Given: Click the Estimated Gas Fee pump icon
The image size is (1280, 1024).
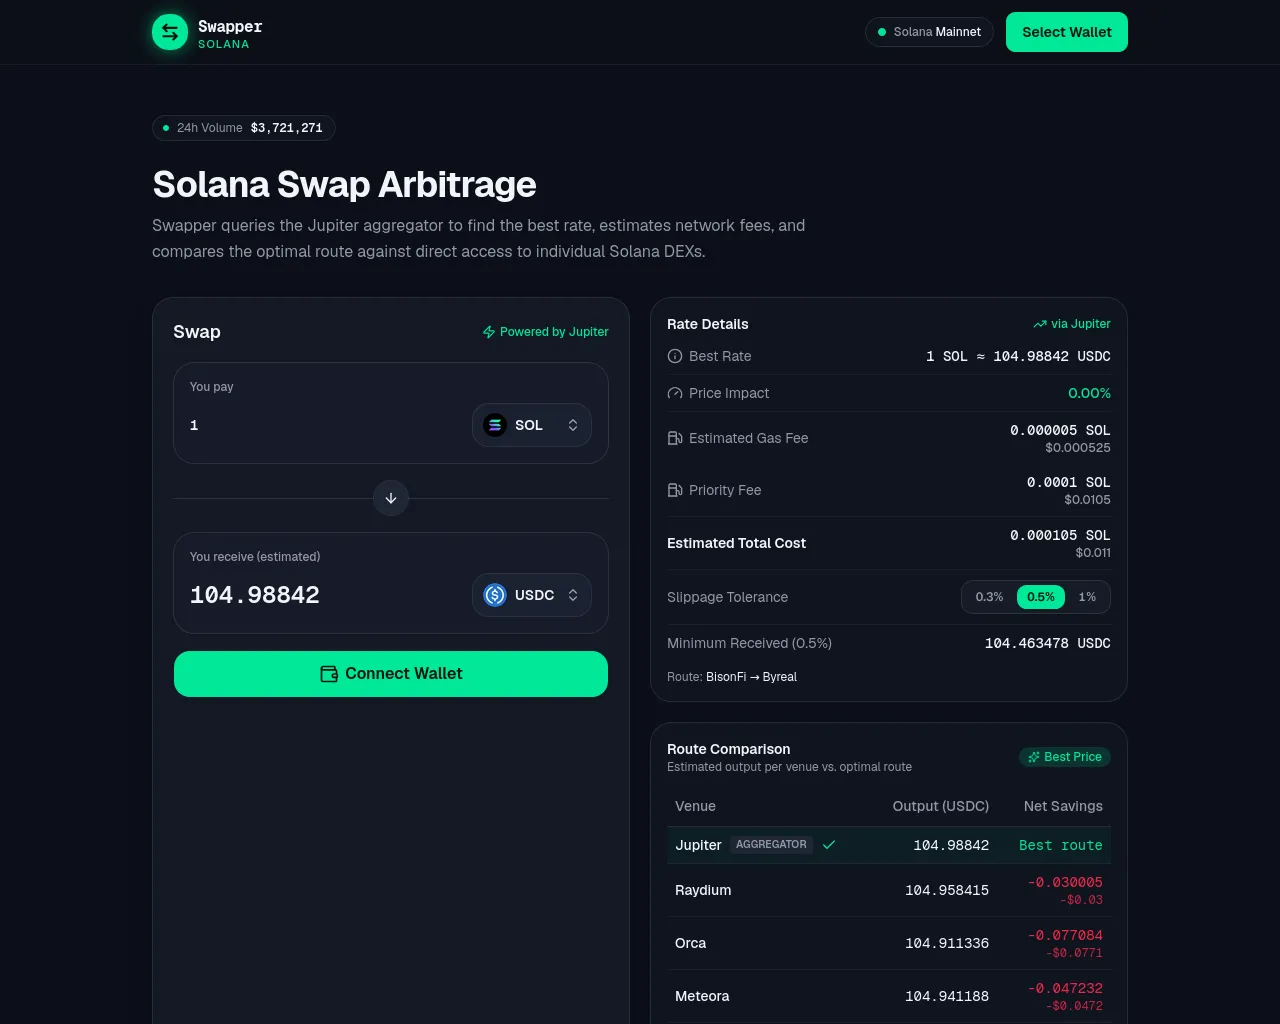Looking at the screenshot, I should pos(675,438).
